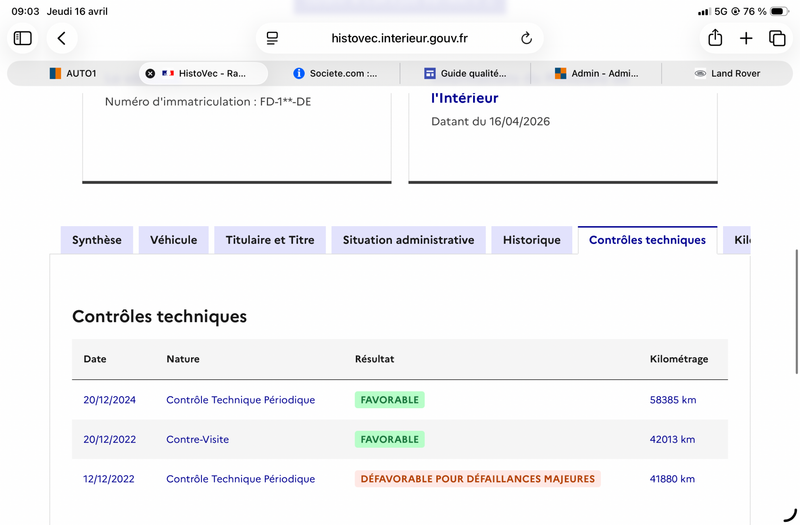
Task: Select the Synthèse tab
Action: click(x=96, y=240)
